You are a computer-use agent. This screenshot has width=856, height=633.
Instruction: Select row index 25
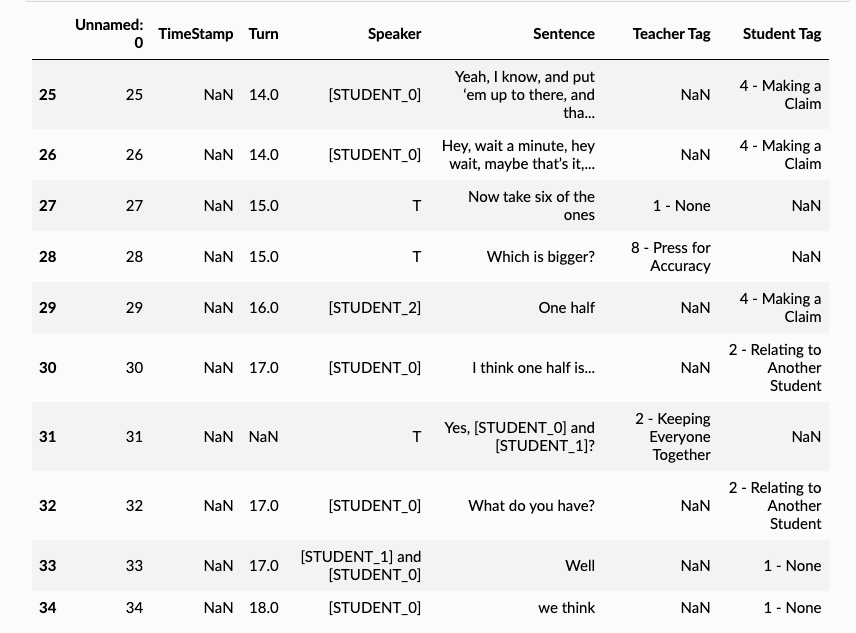48,95
